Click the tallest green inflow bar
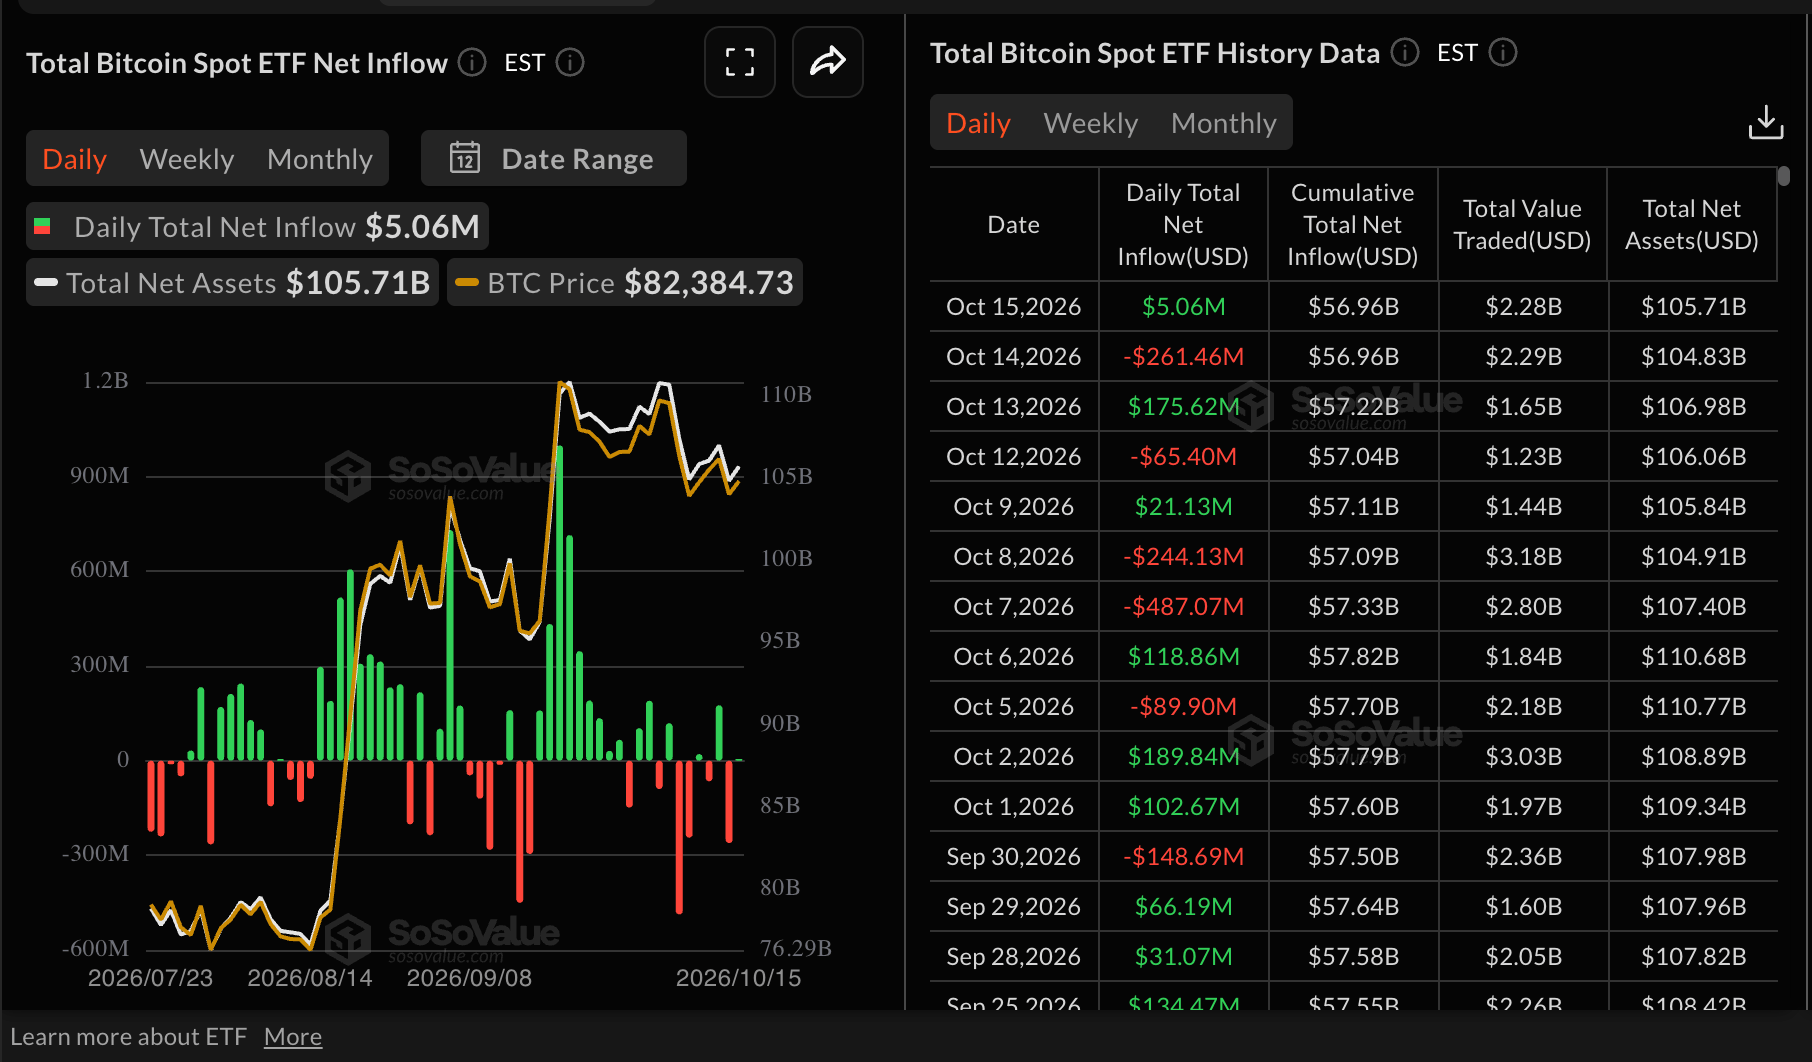The width and height of the screenshot is (1812, 1062). pos(559,603)
